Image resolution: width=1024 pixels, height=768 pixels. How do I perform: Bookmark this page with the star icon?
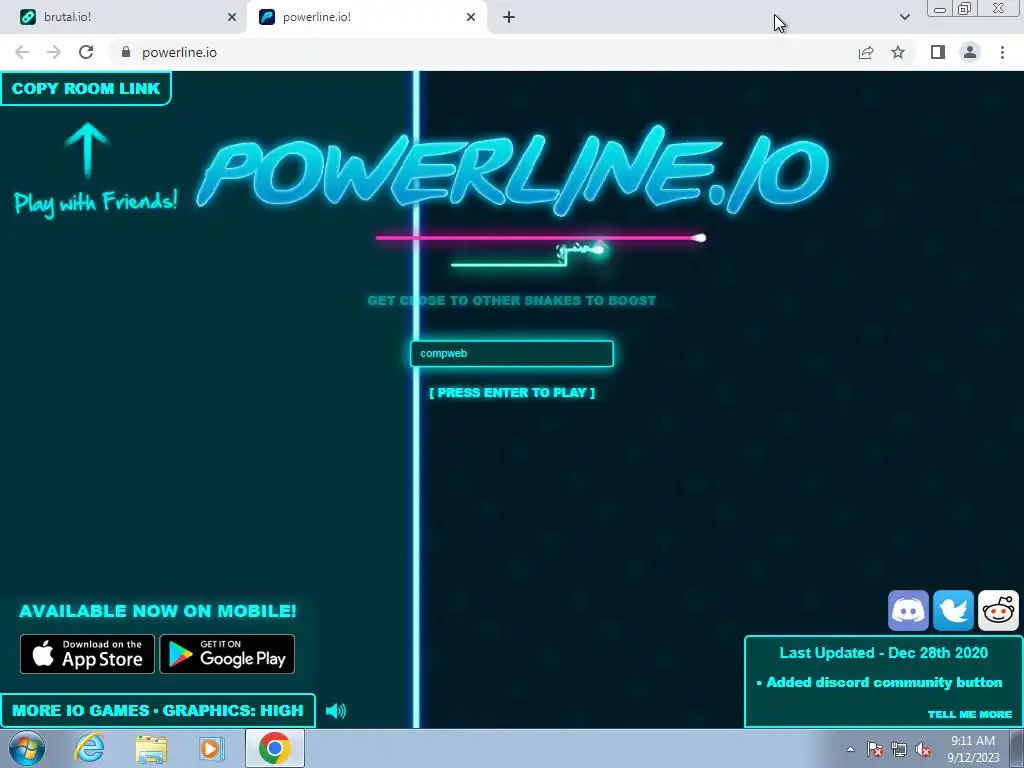898,52
